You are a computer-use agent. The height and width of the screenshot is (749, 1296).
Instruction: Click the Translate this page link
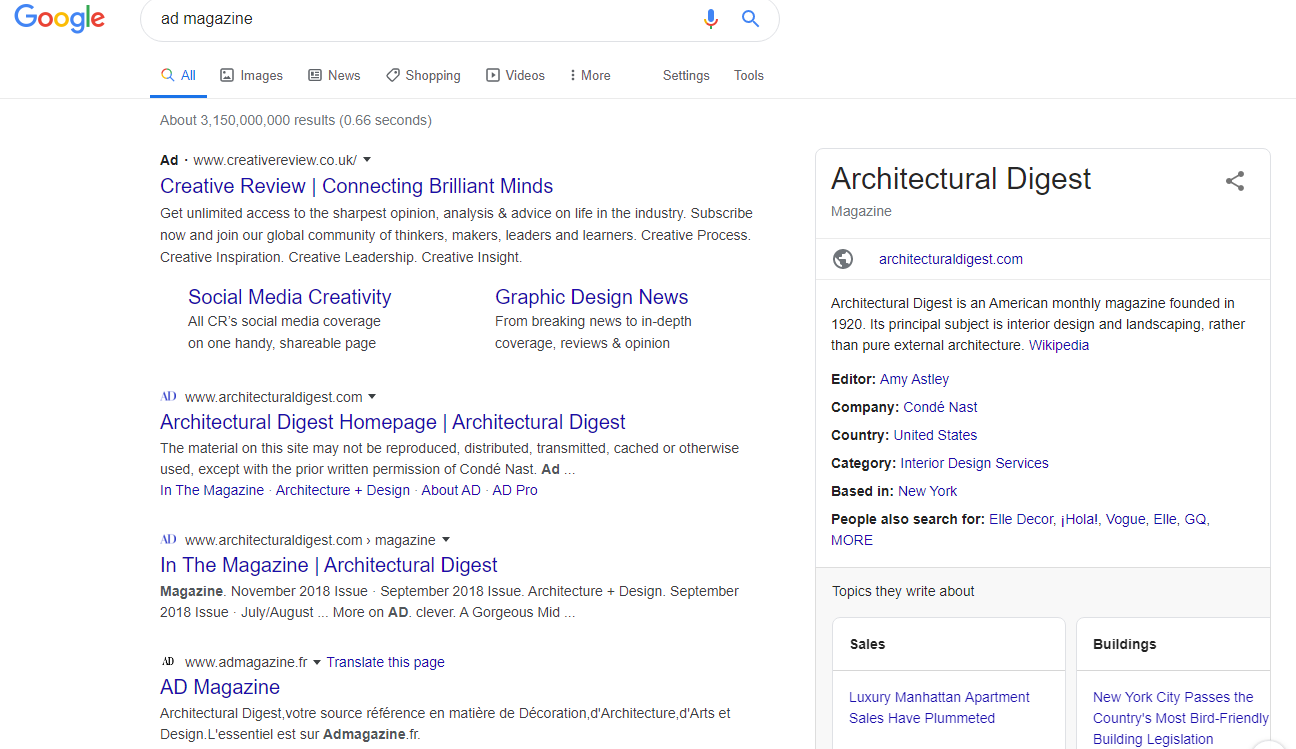point(385,662)
